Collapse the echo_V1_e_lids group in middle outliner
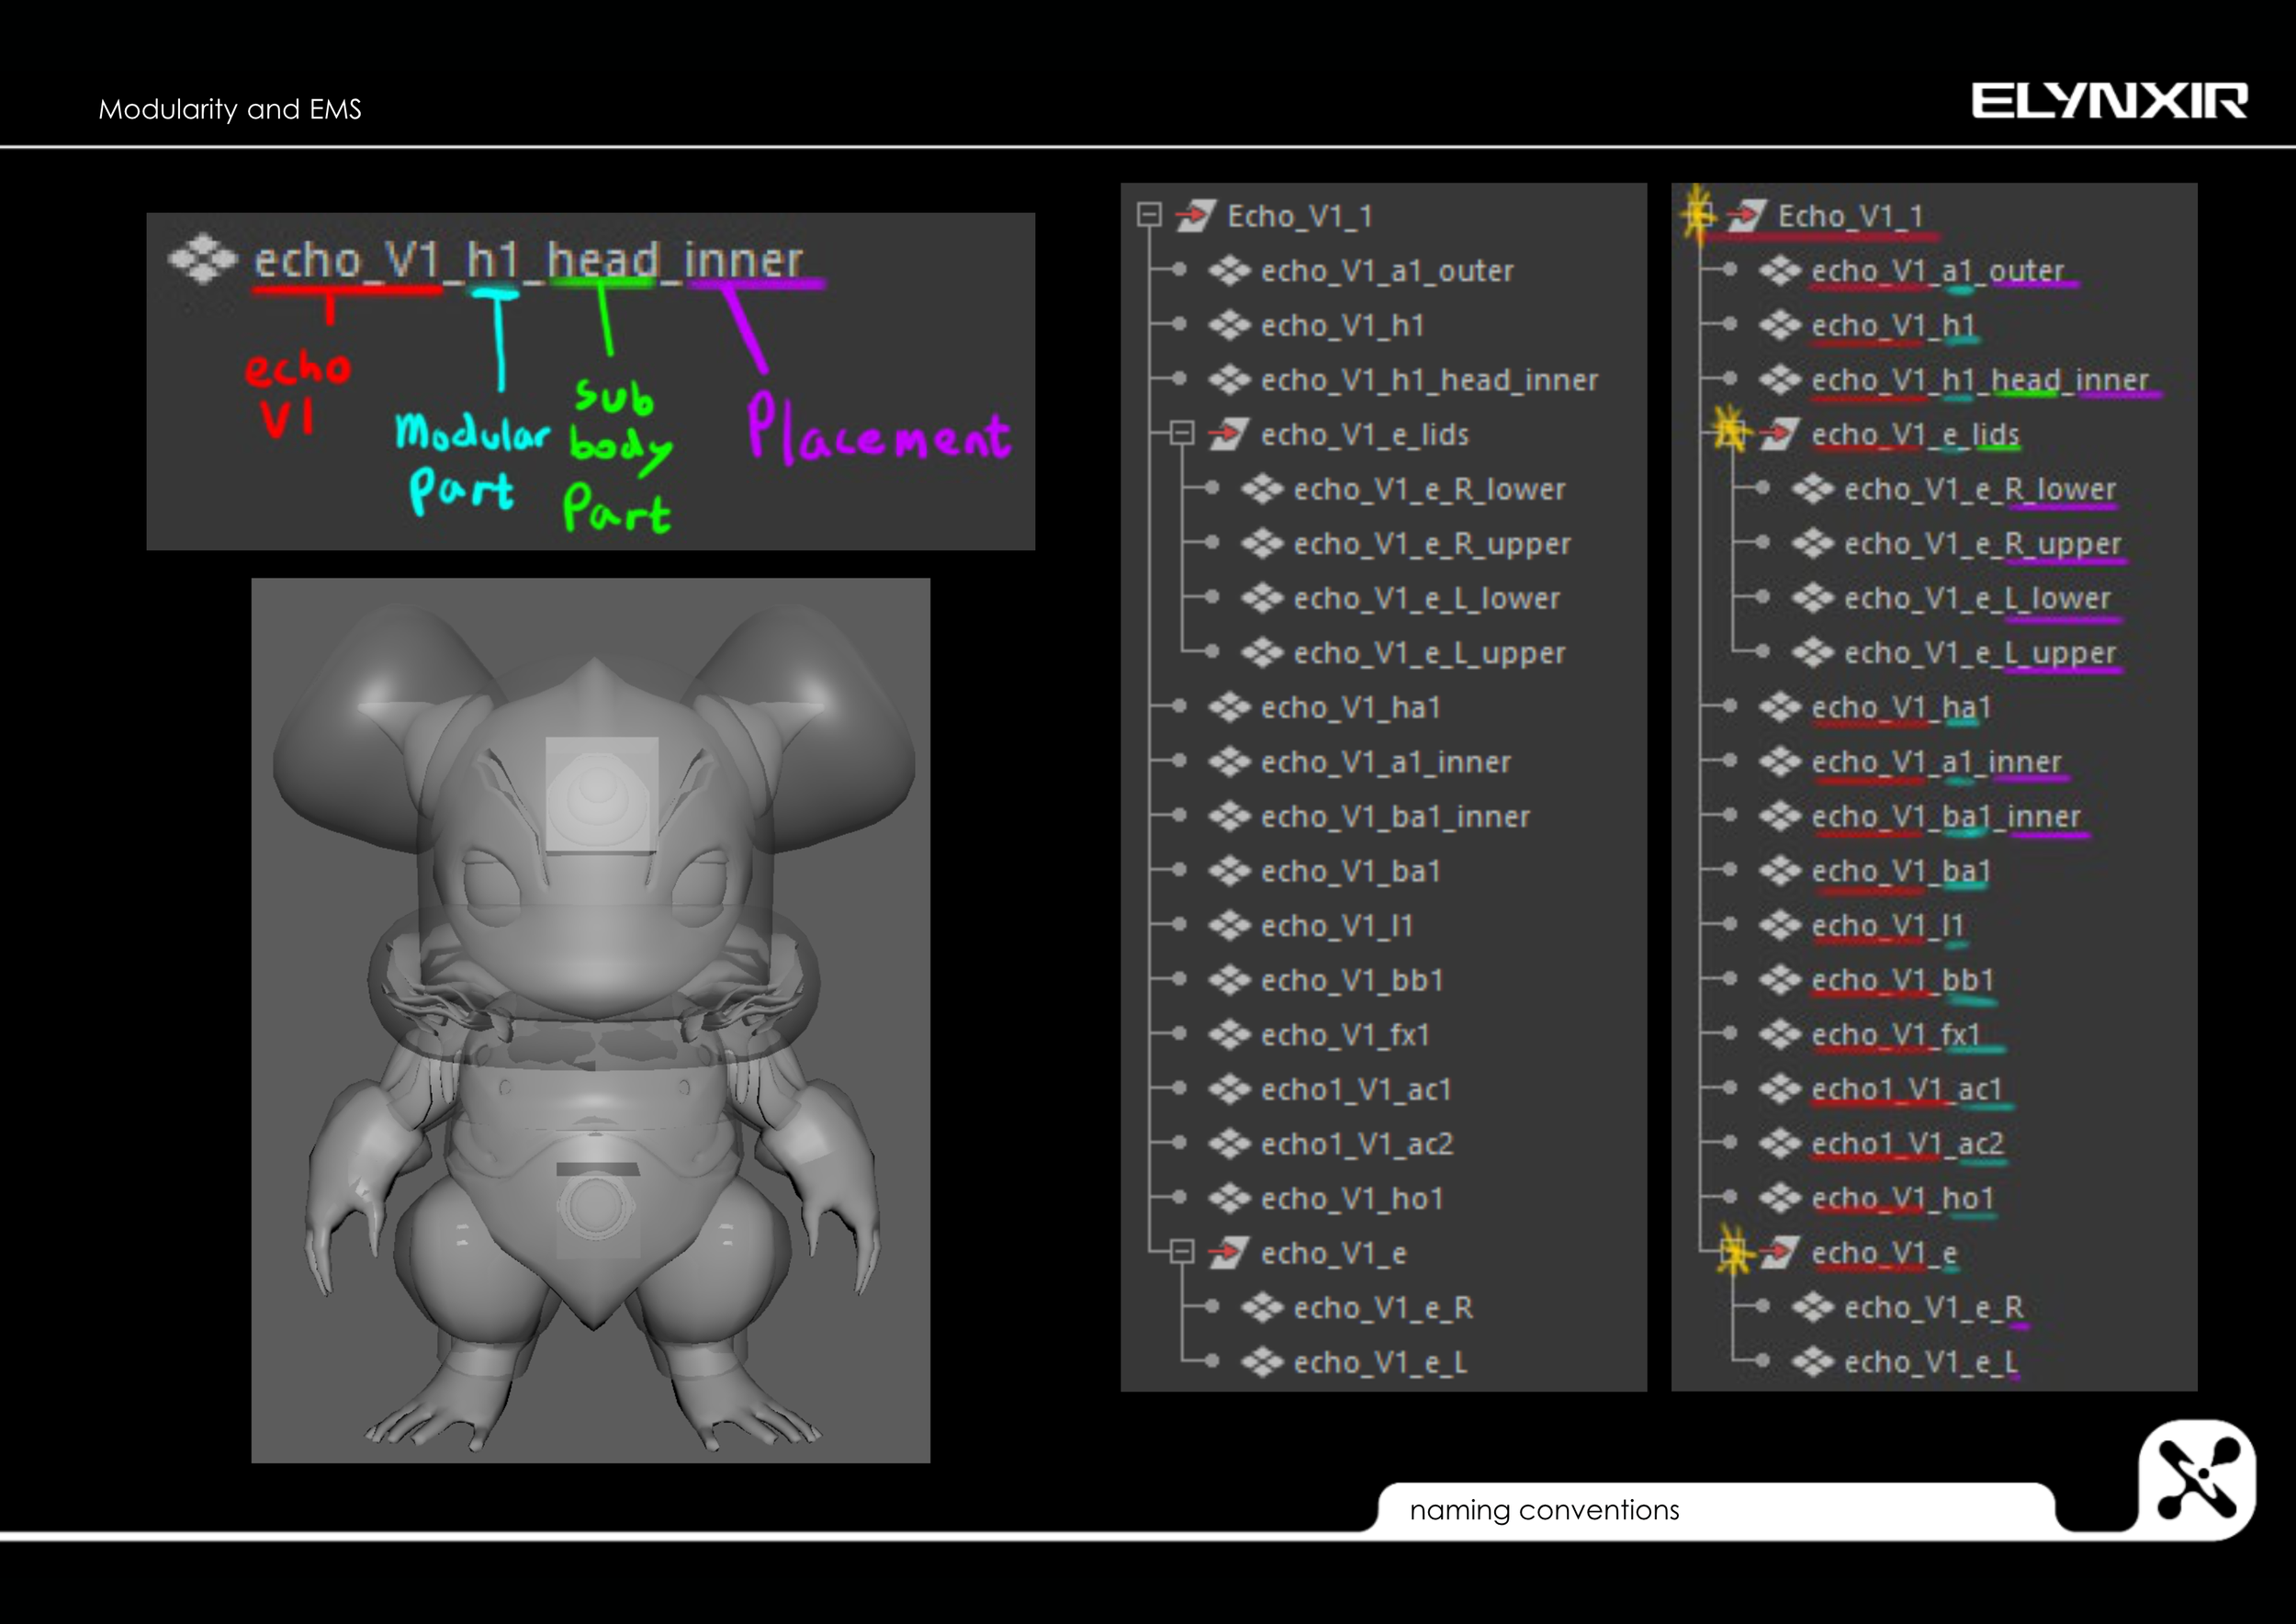The width and height of the screenshot is (2296, 1624). click(x=1182, y=433)
